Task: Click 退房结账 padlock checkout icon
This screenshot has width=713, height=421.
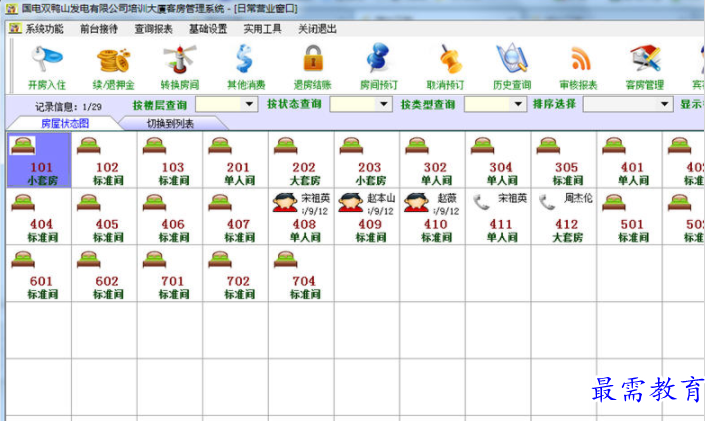Action: [x=313, y=58]
